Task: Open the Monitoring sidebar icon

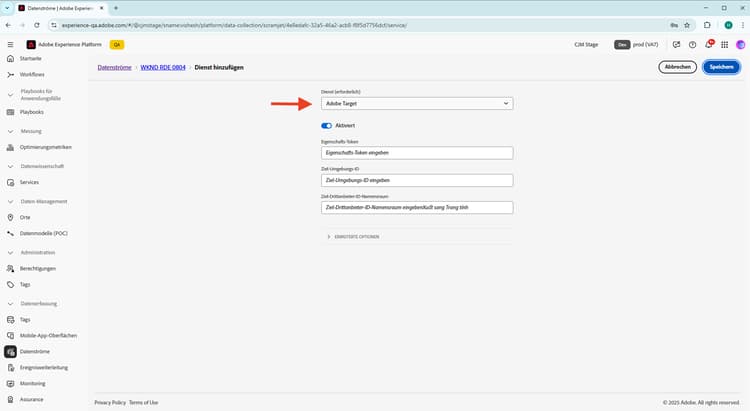Action: [x=11, y=384]
